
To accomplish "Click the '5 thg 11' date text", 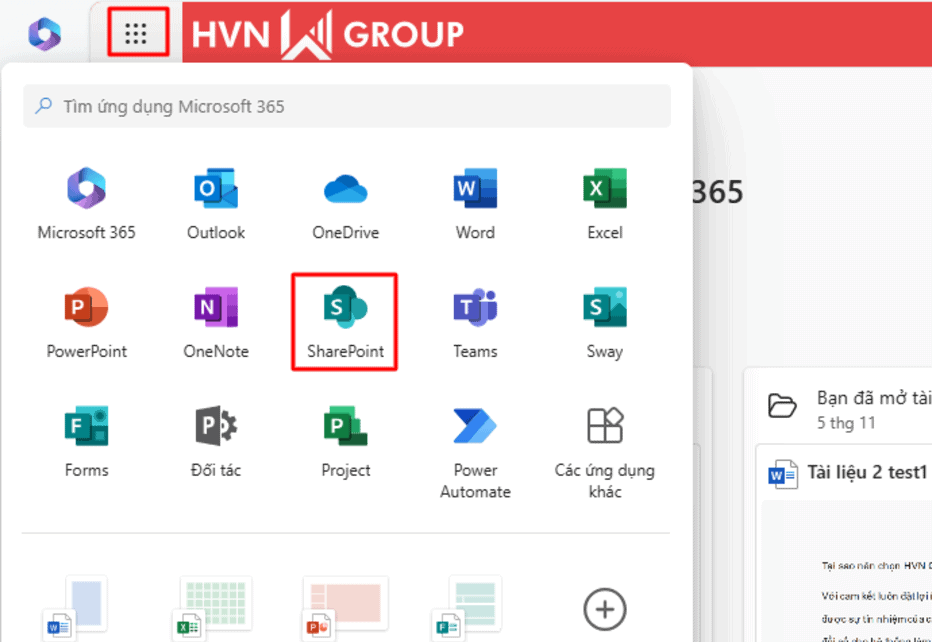I will pyautogui.click(x=846, y=423).
